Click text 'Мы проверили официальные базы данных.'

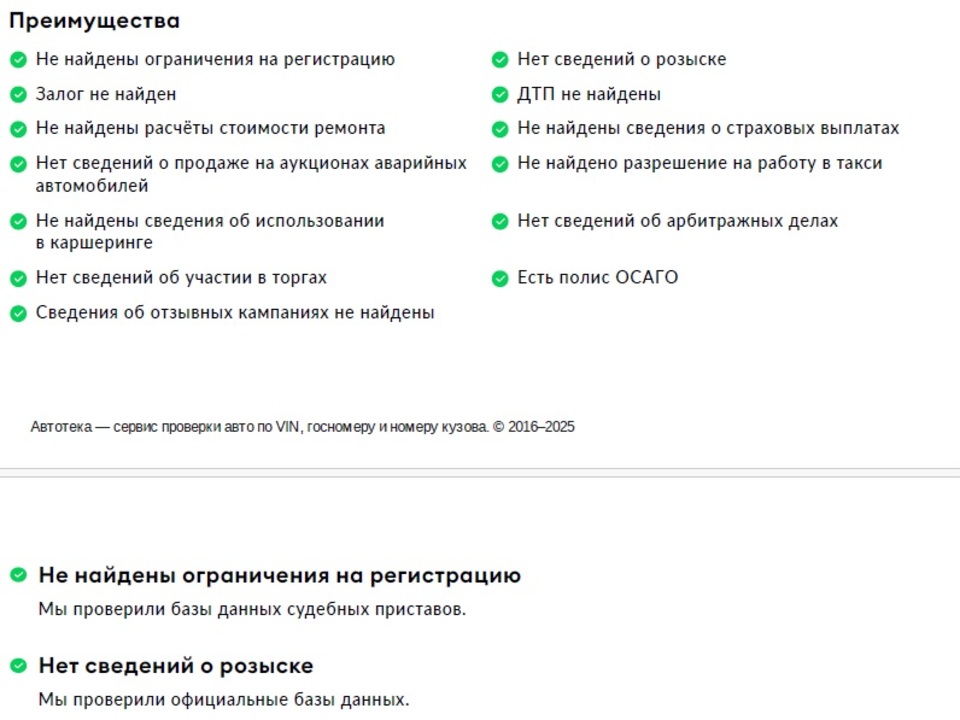(x=224, y=699)
